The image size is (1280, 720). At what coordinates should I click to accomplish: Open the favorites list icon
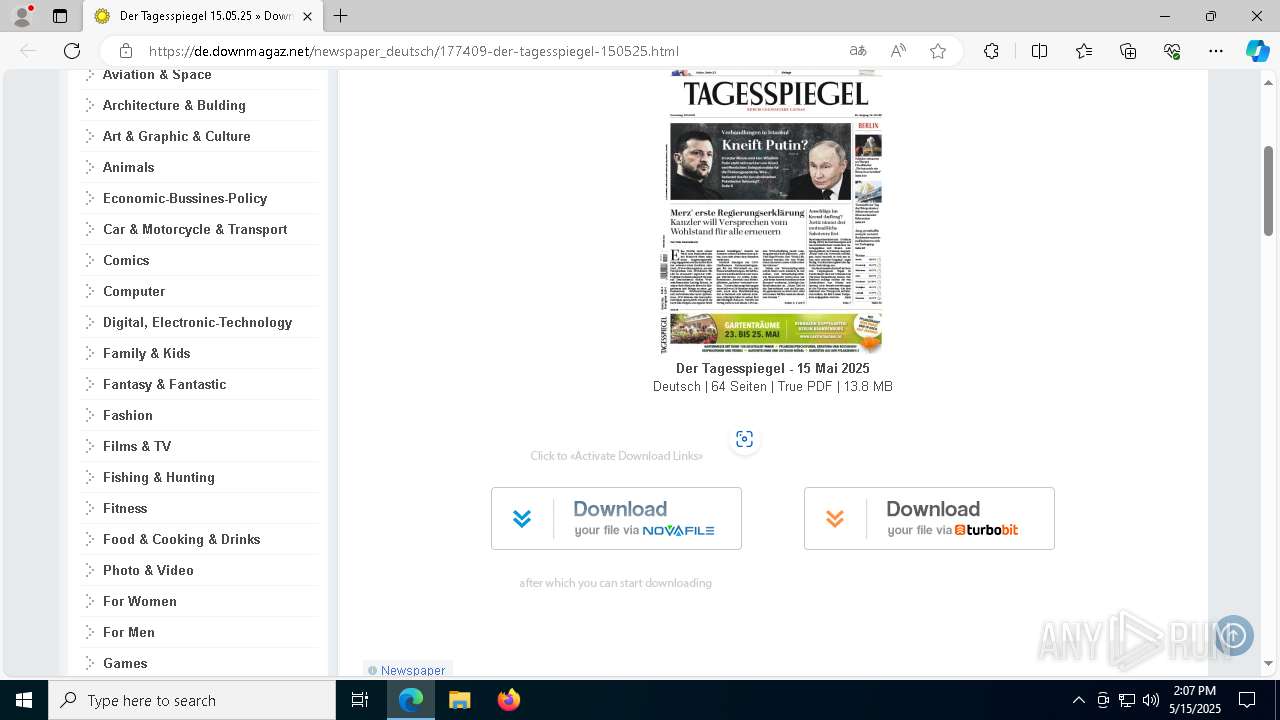1084,51
